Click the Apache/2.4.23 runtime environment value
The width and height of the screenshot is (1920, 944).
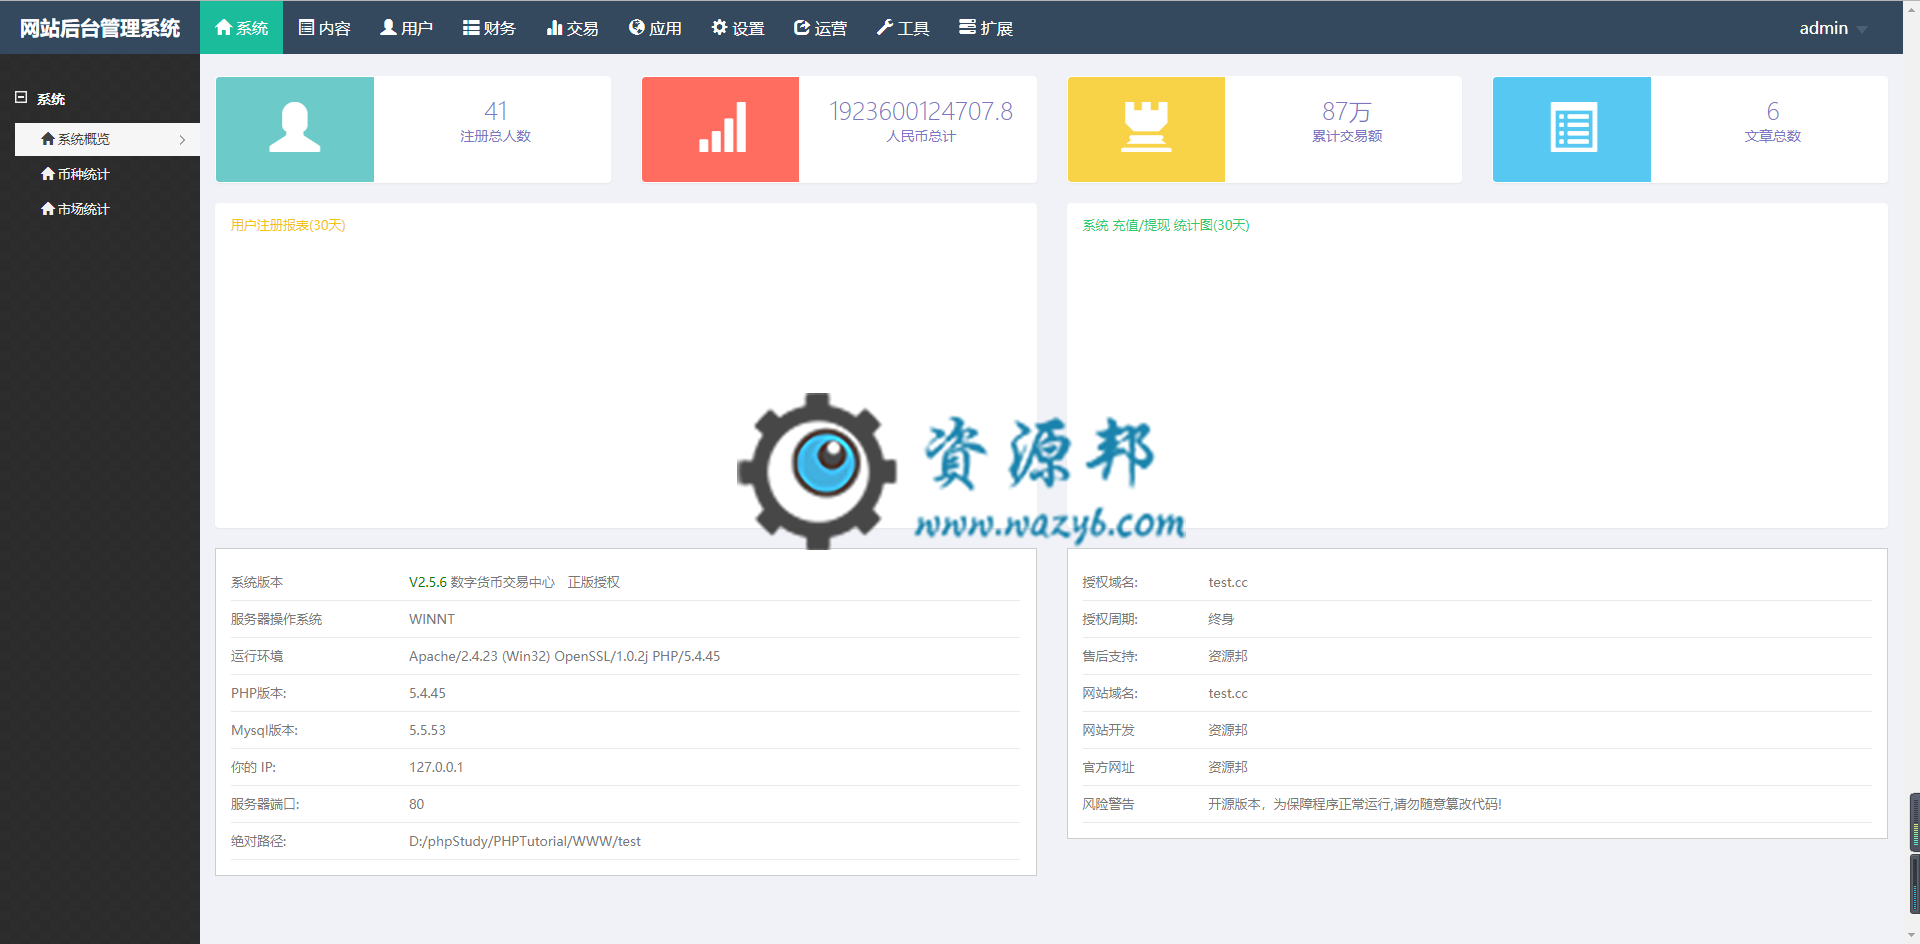pyautogui.click(x=564, y=656)
